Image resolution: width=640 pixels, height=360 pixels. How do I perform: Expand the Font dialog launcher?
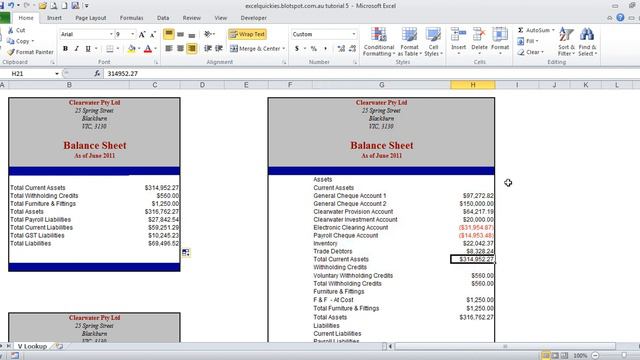[156, 62]
